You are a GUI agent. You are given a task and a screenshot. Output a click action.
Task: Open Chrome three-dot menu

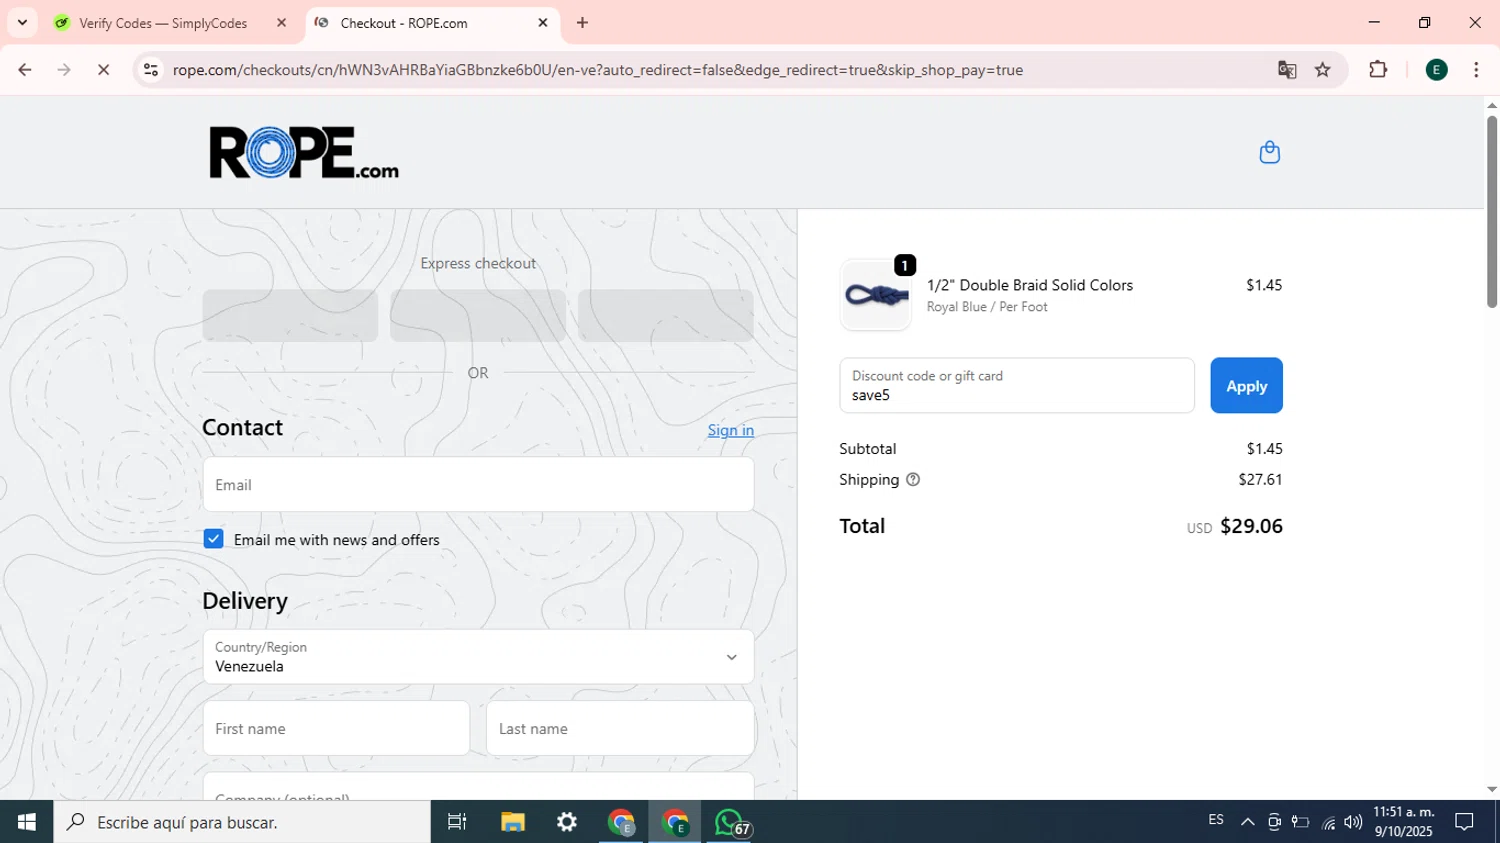tap(1476, 70)
